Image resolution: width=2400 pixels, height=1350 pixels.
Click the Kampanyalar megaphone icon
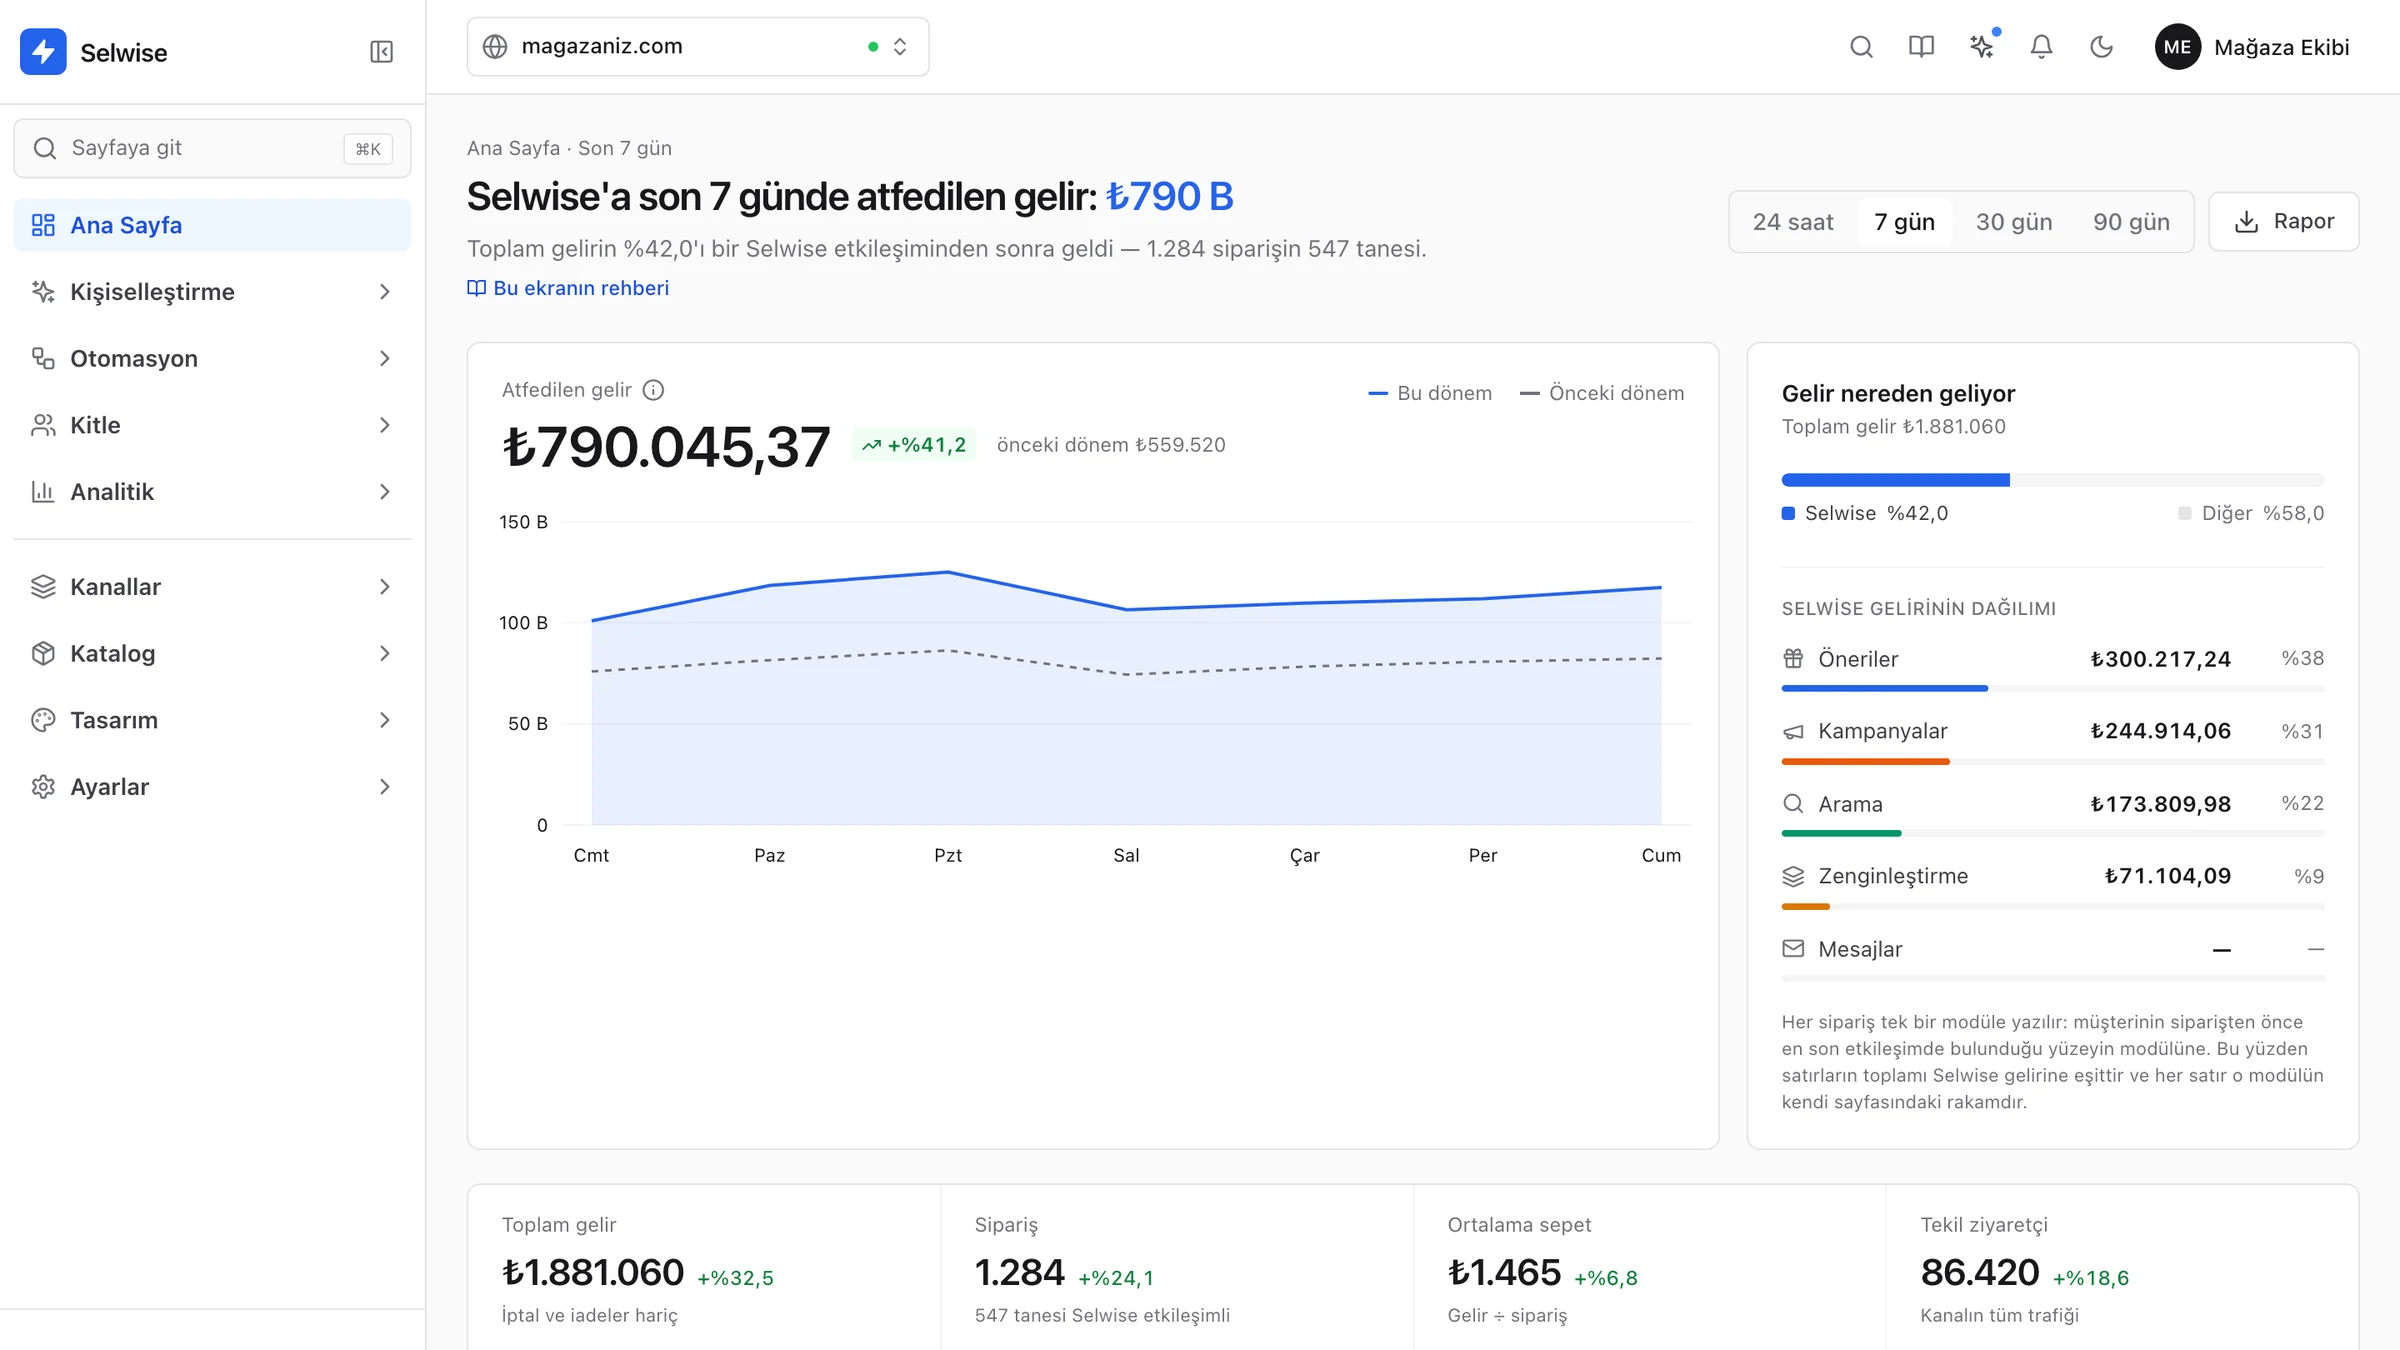click(x=1793, y=732)
